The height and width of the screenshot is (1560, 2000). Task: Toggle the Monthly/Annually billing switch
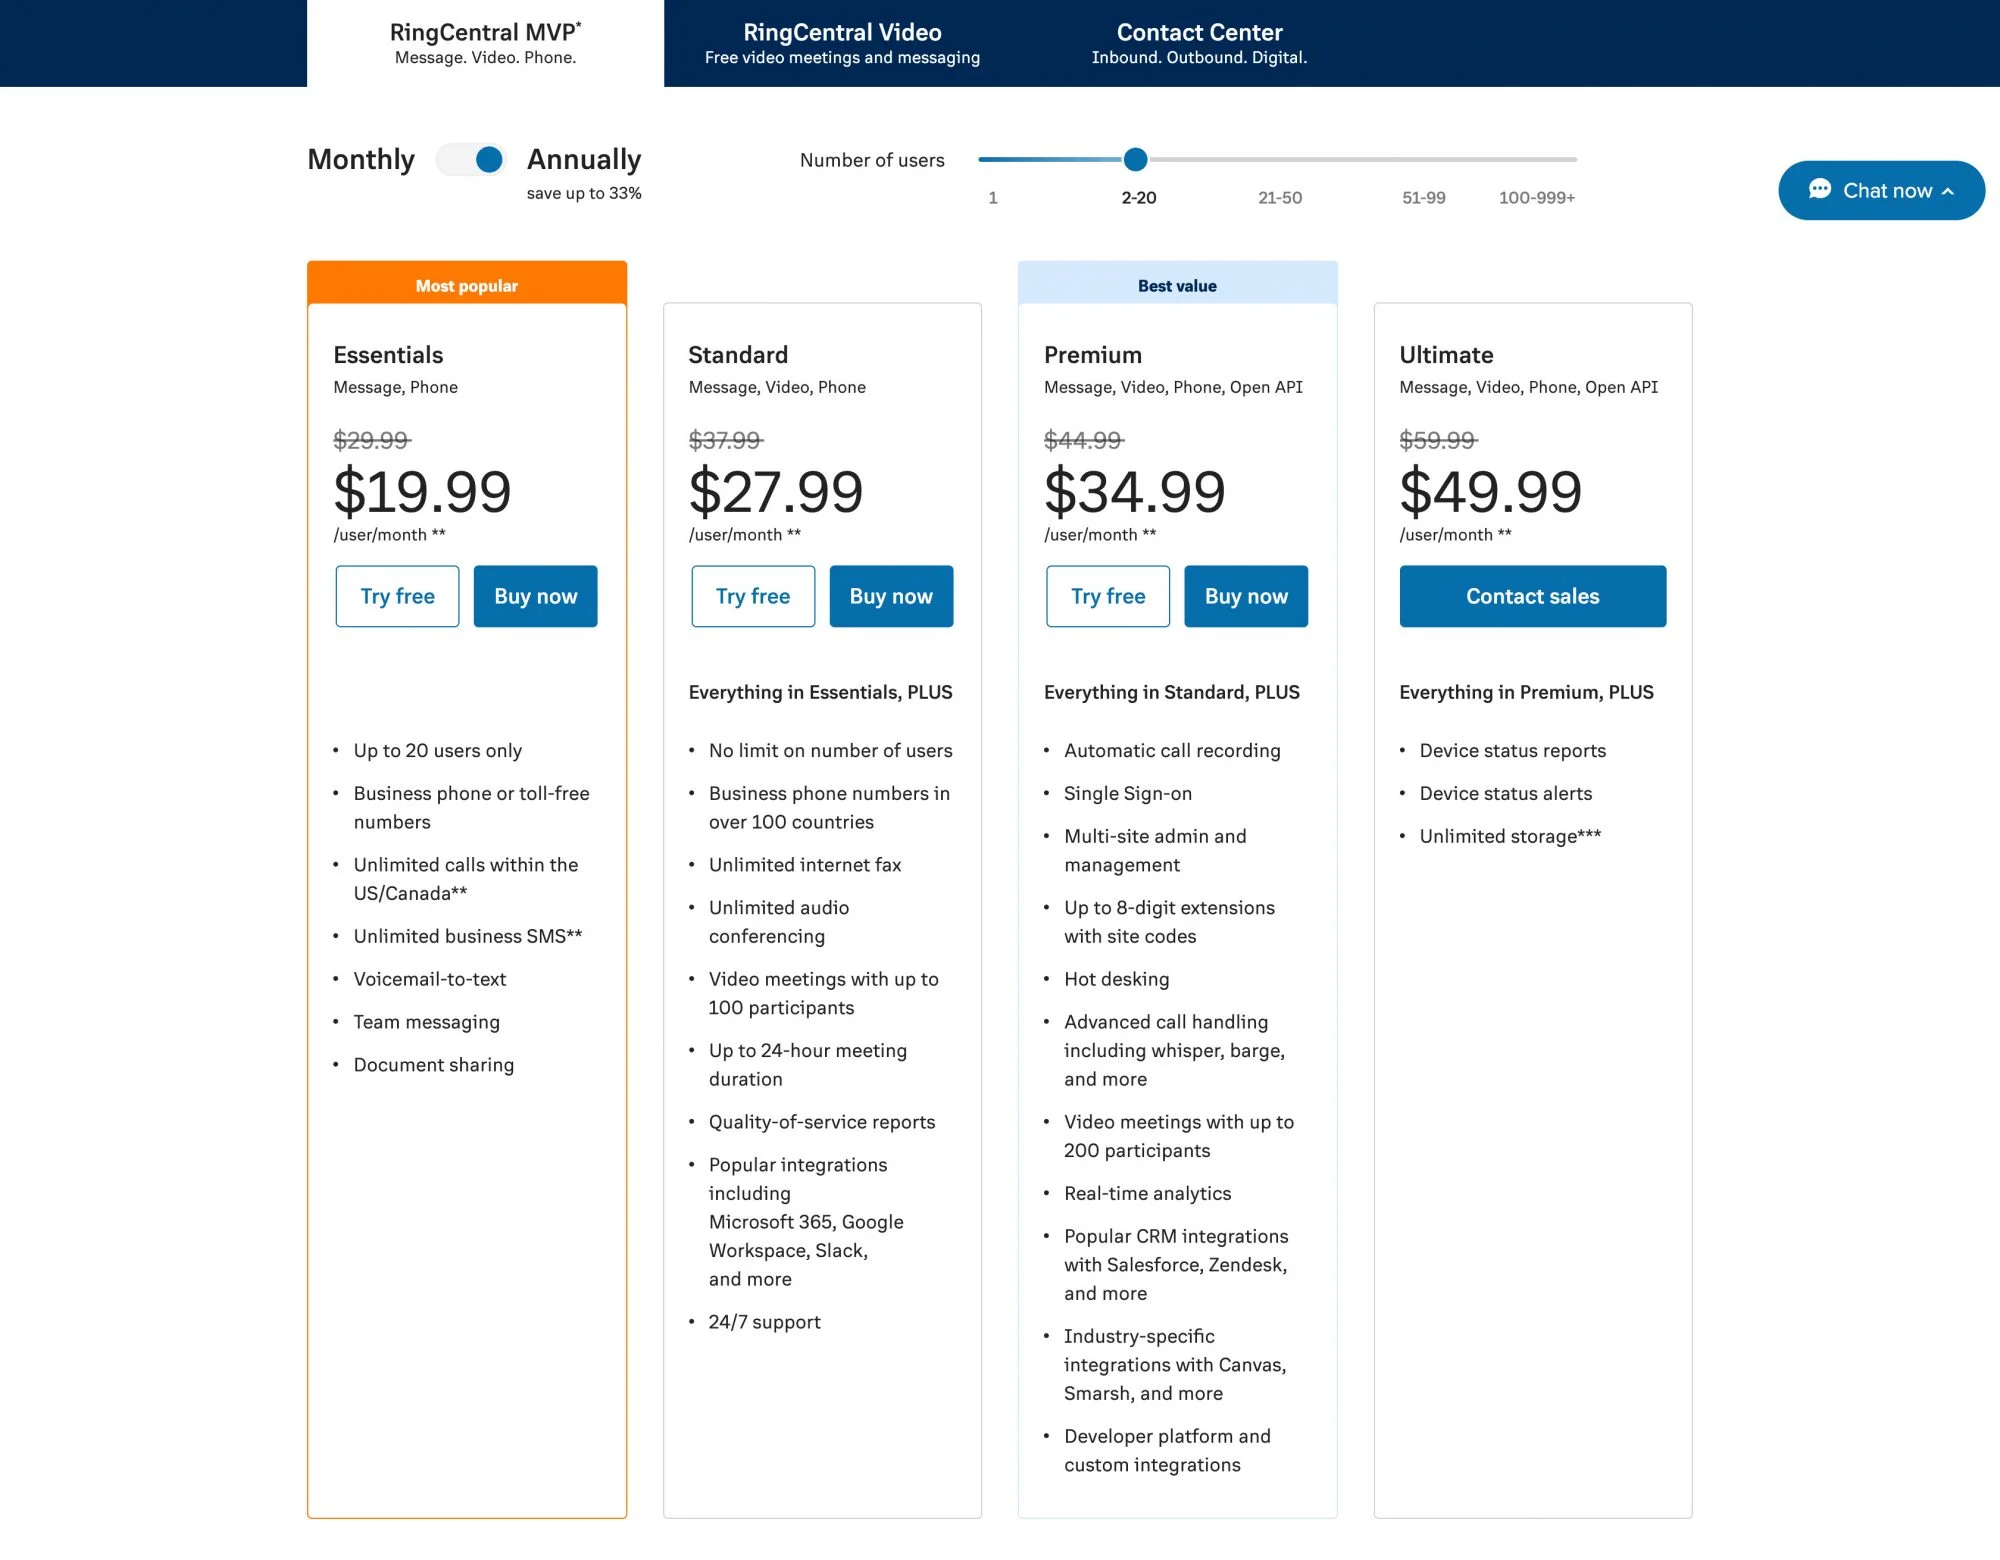(471, 157)
